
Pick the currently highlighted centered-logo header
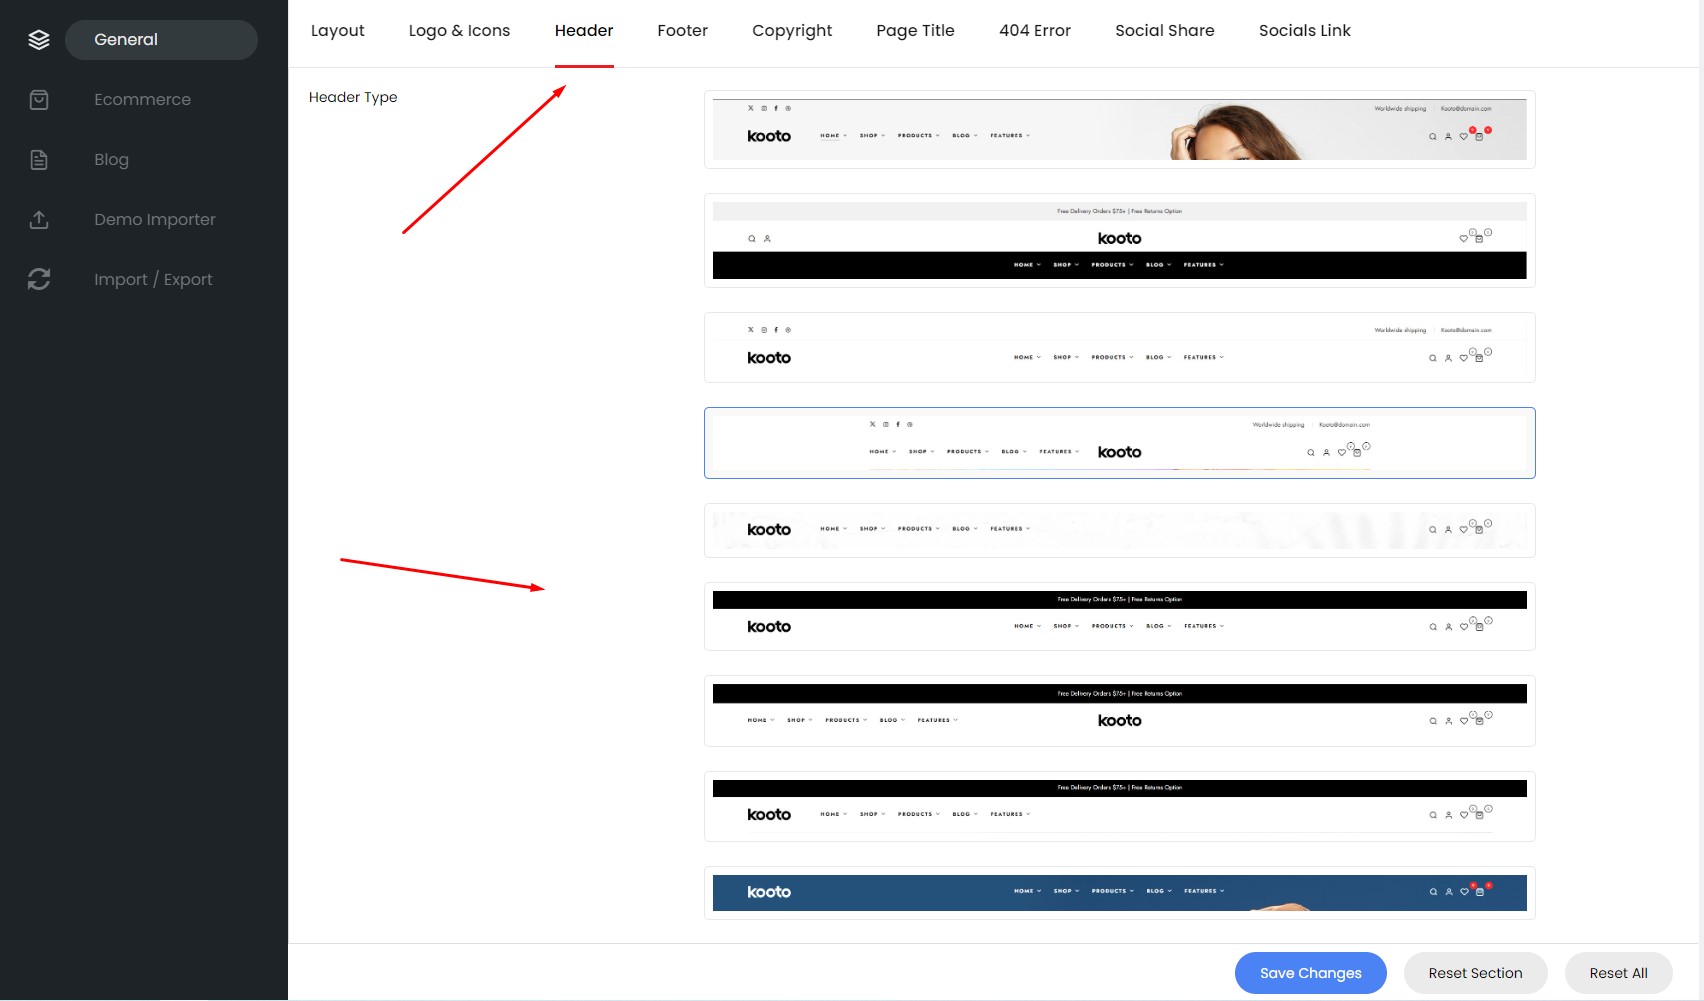(1119, 443)
